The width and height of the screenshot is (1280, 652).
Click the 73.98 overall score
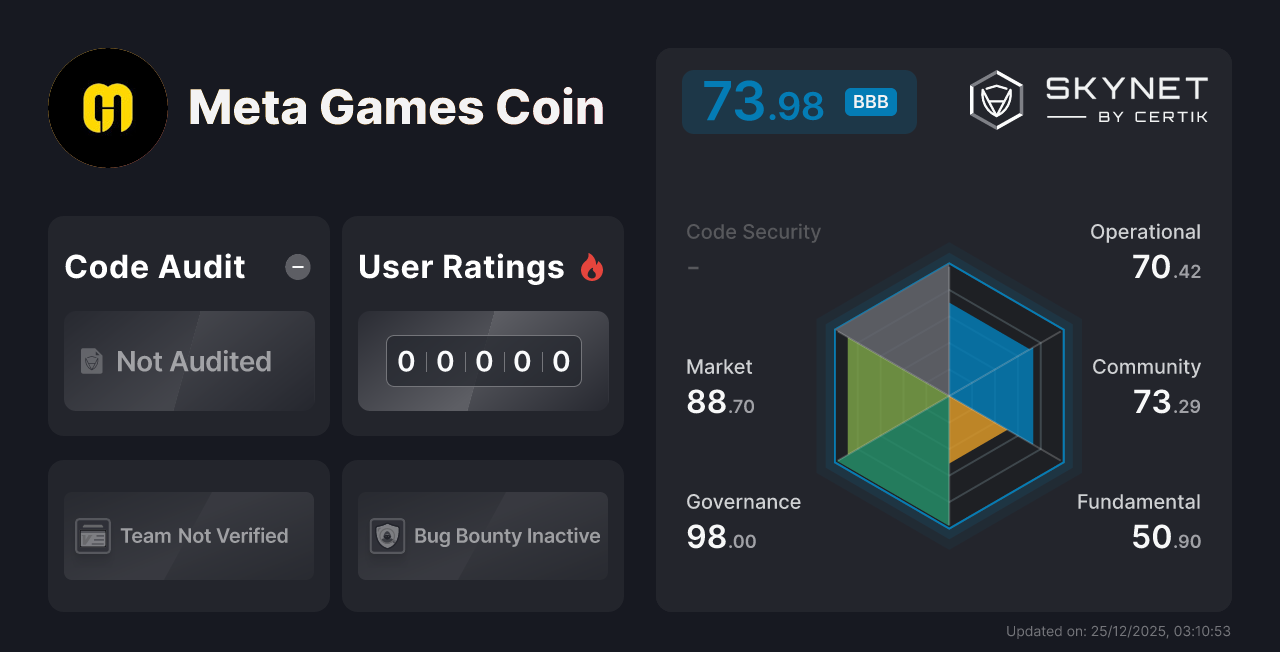[763, 101]
